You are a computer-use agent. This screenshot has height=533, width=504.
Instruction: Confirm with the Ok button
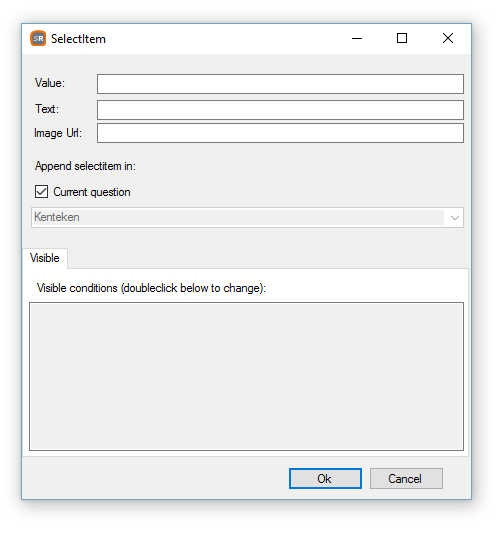click(325, 479)
